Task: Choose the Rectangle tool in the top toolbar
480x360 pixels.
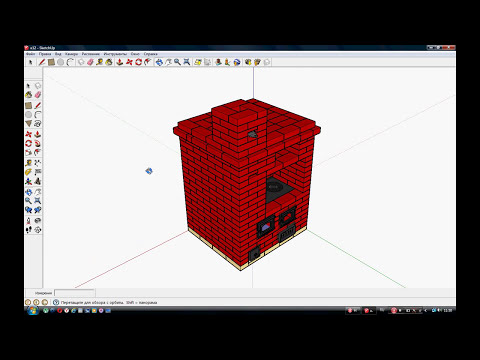Action: pos(51,62)
